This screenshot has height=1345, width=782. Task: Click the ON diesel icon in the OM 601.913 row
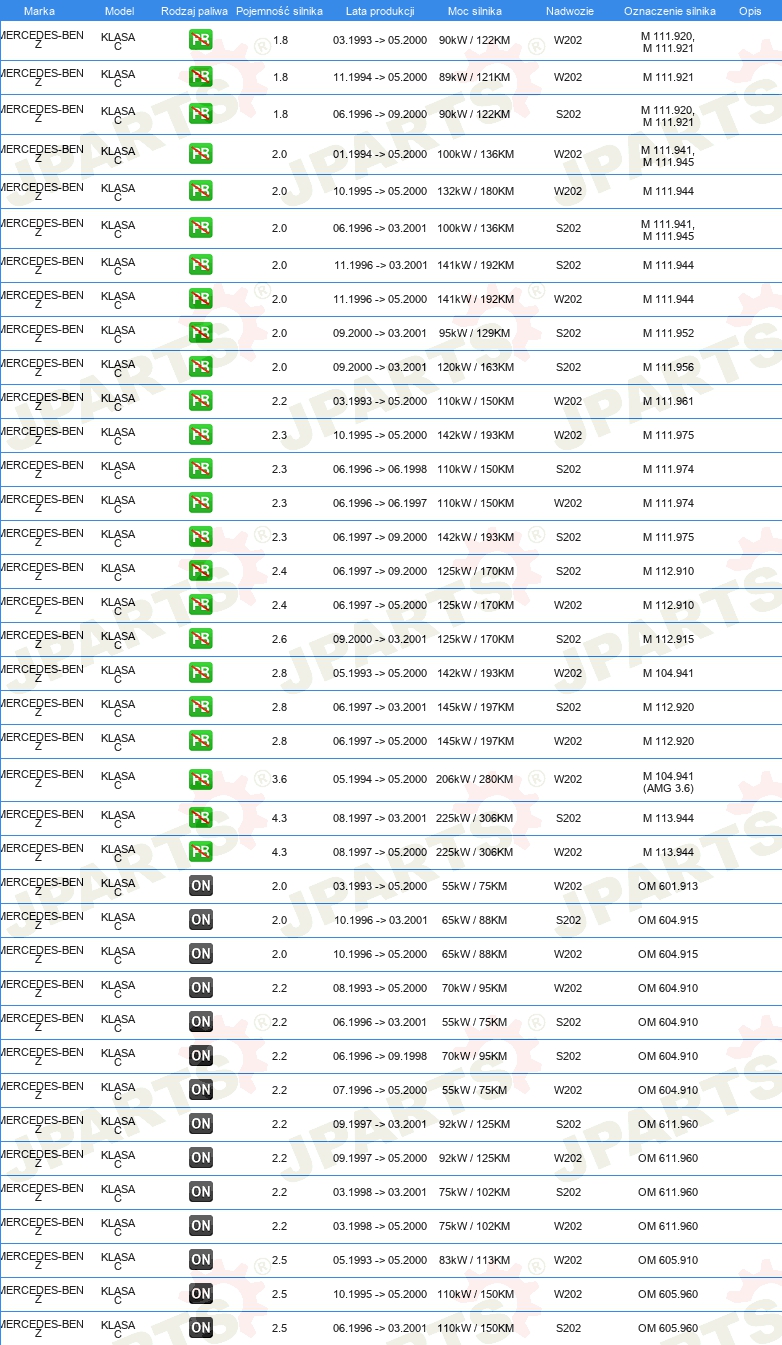click(201, 886)
